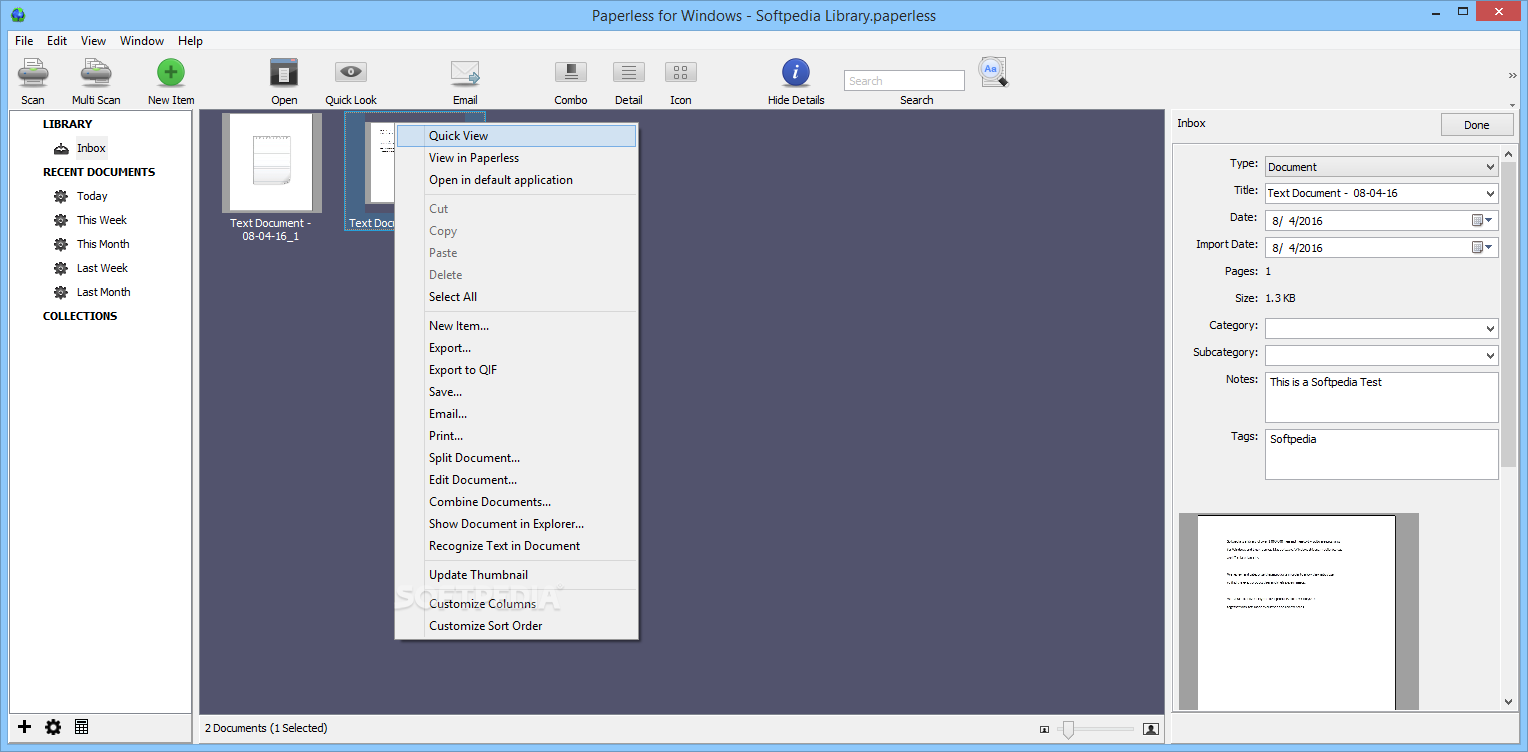Add a collection with the plus icon
The image size is (1528, 752).
25,727
